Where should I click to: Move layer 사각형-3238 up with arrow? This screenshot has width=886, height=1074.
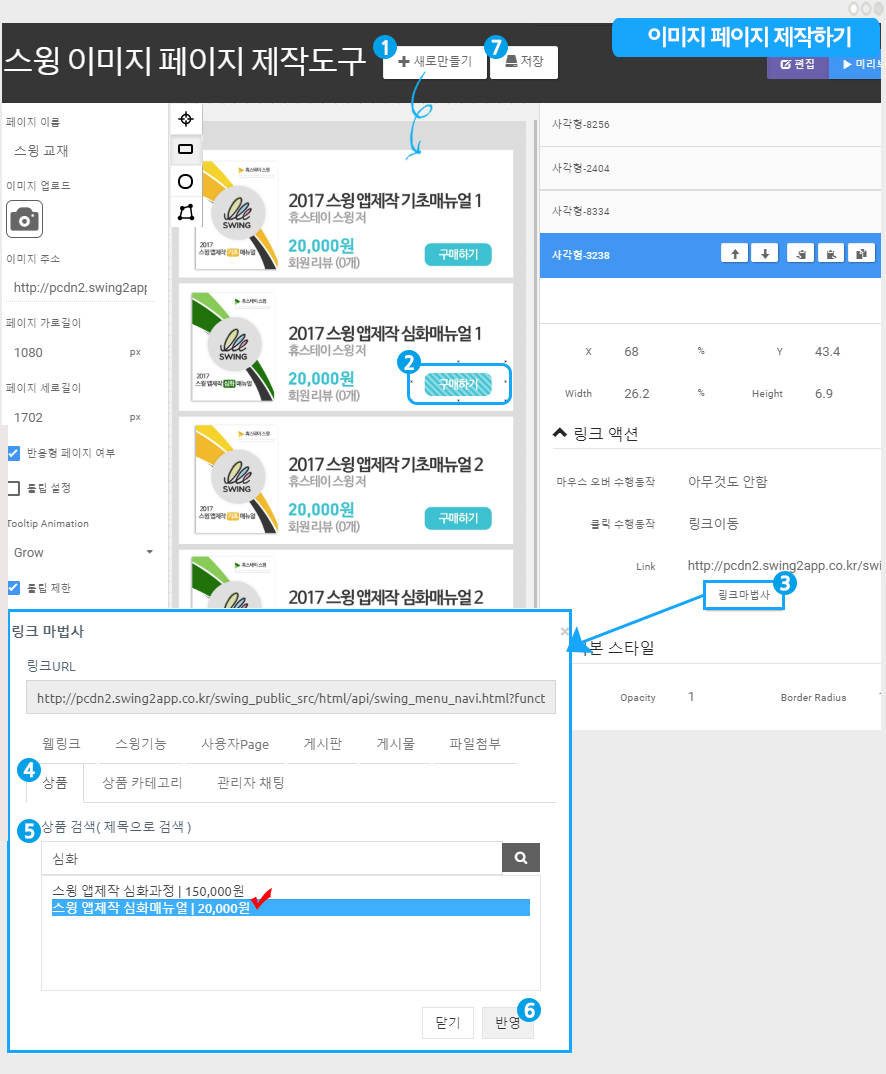pos(735,254)
